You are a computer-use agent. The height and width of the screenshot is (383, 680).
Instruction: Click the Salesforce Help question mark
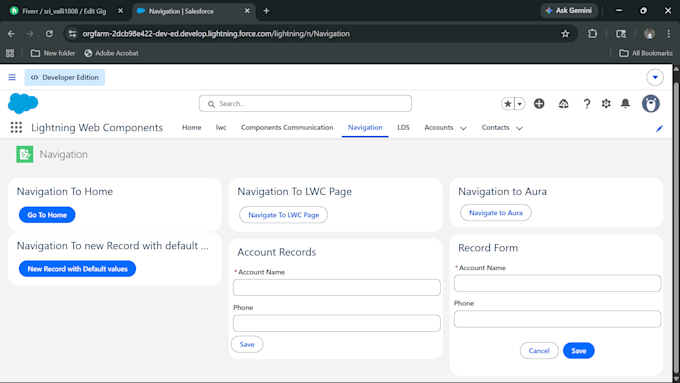(x=586, y=104)
